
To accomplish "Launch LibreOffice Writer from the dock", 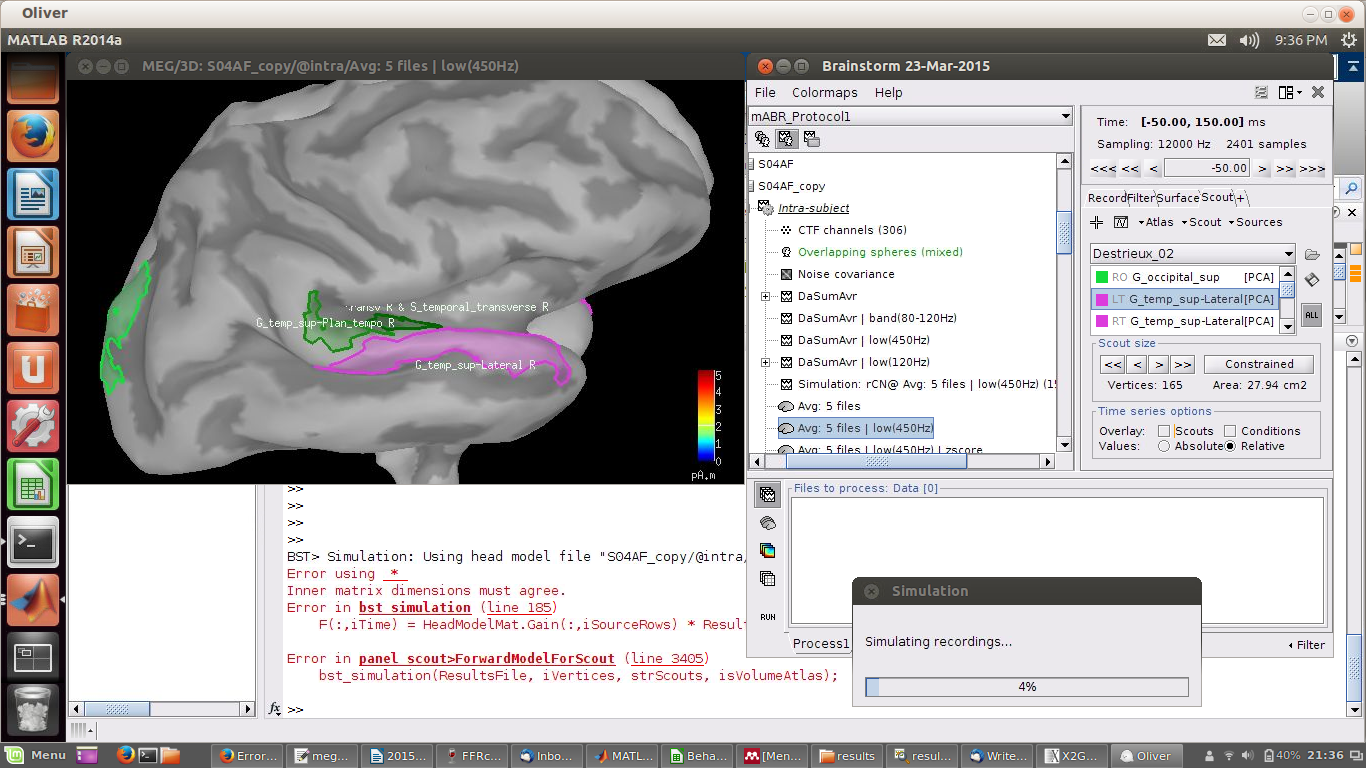I will [x=33, y=194].
